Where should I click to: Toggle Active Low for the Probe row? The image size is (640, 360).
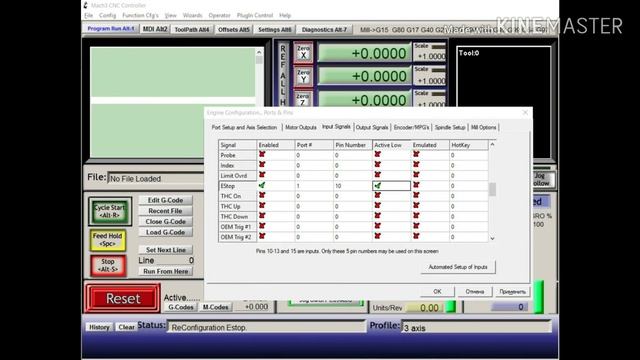pyautogui.click(x=378, y=155)
